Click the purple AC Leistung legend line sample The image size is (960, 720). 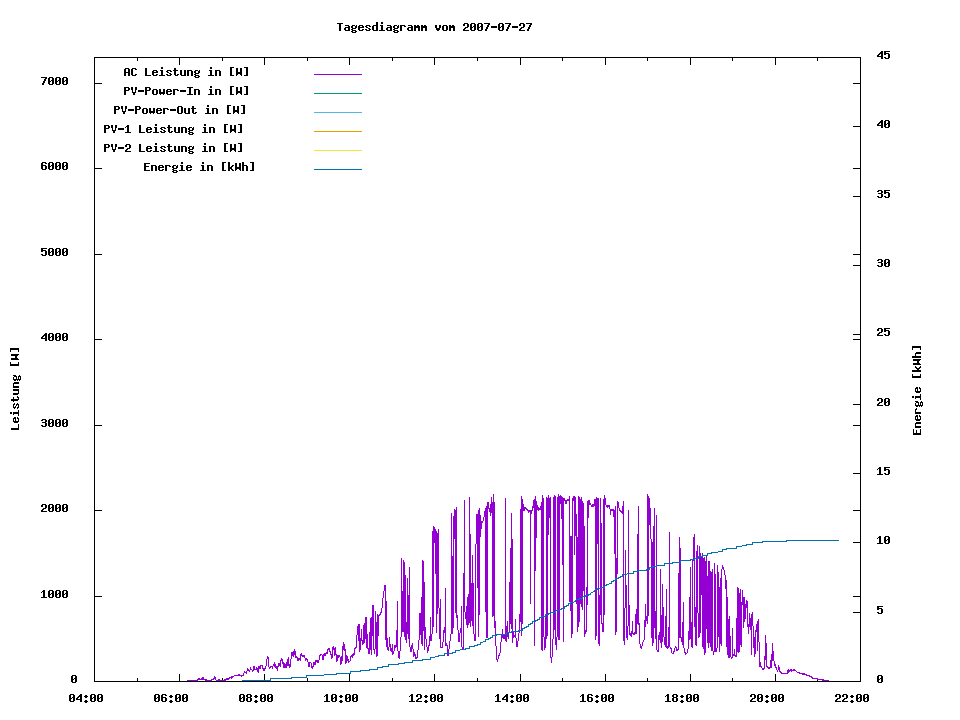click(337, 74)
